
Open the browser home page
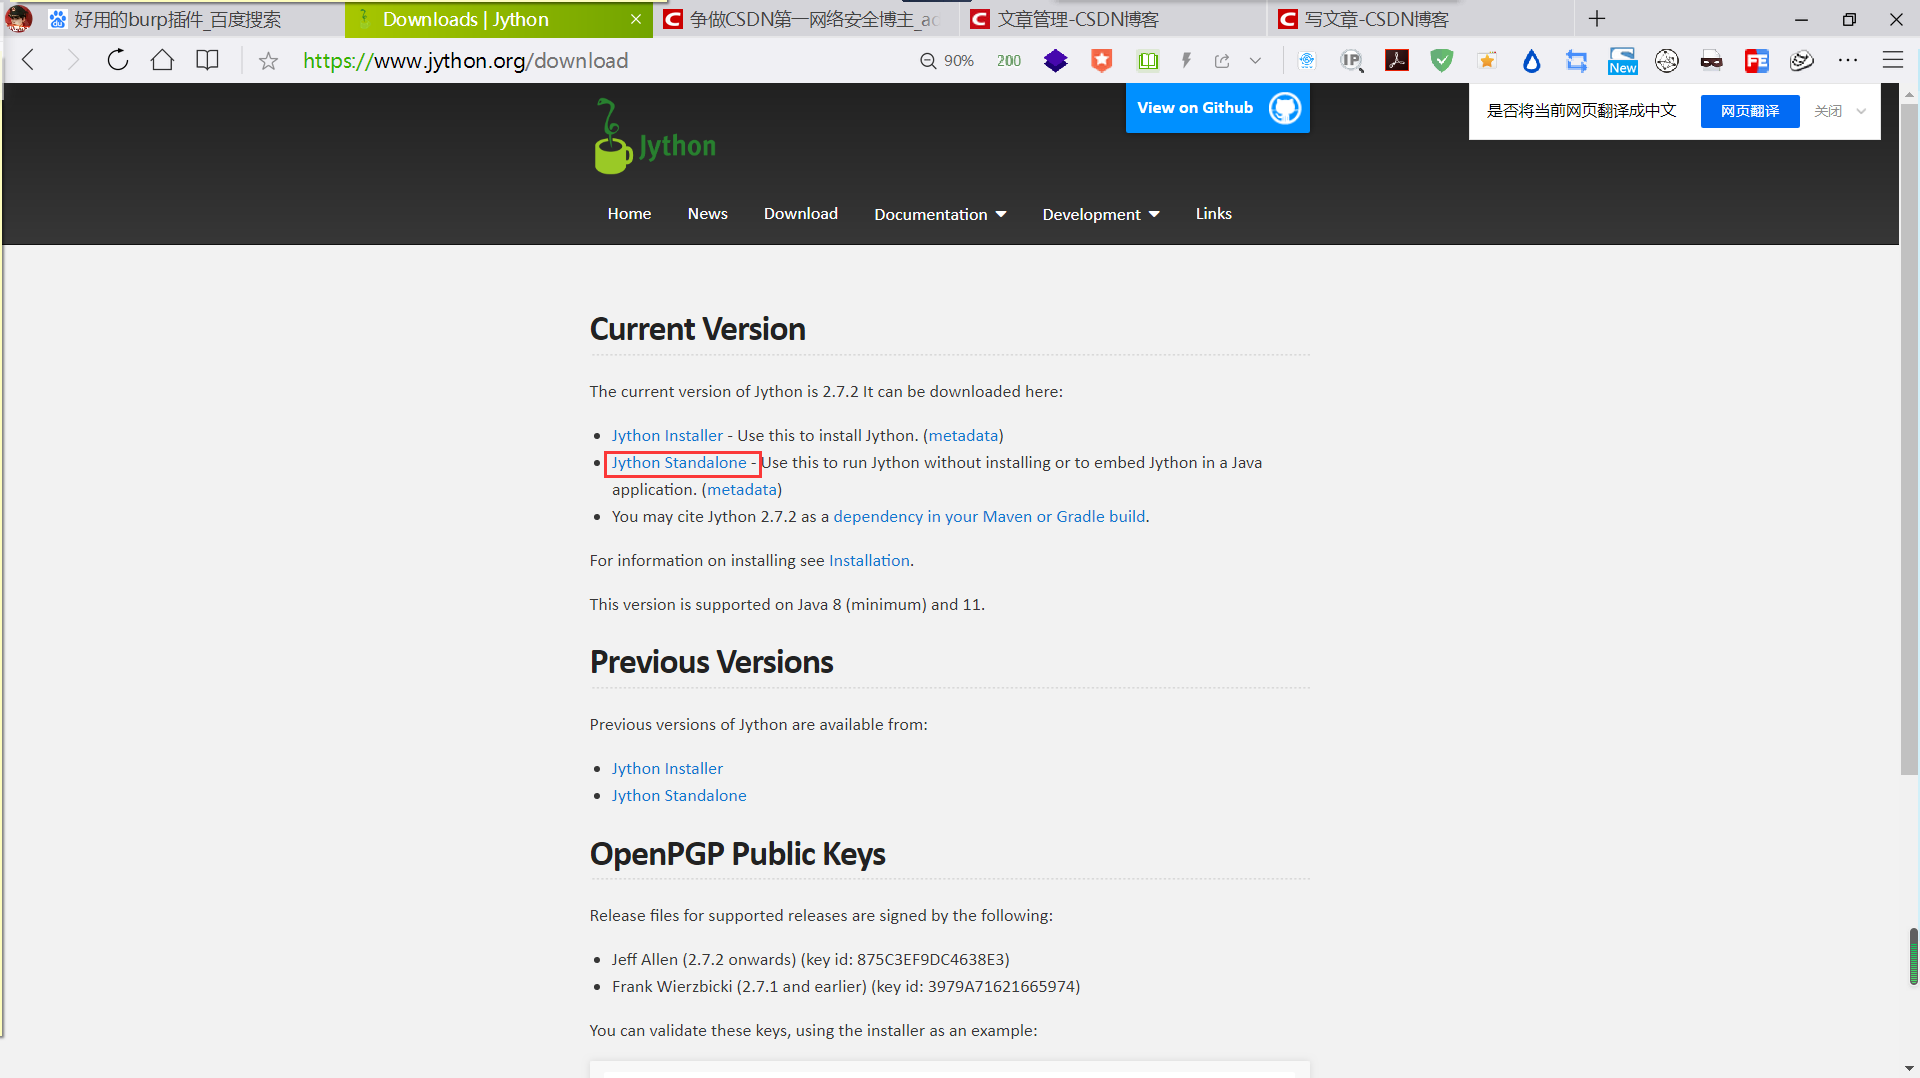click(162, 61)
